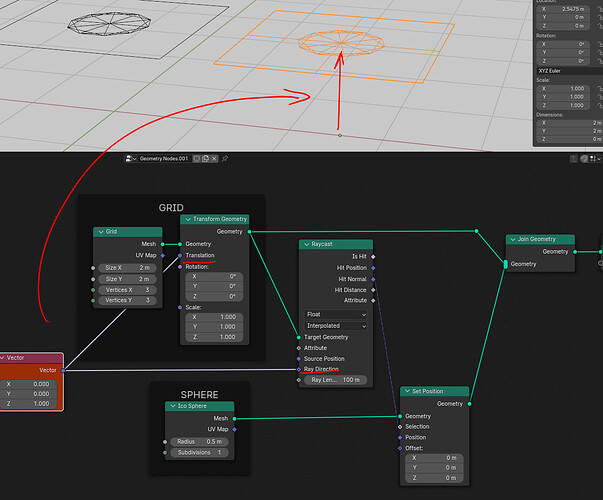This screenshot has height=500, width=603.
Task: Edit sidebar Scale Z 1.000 field
Action: click(563, 105)
